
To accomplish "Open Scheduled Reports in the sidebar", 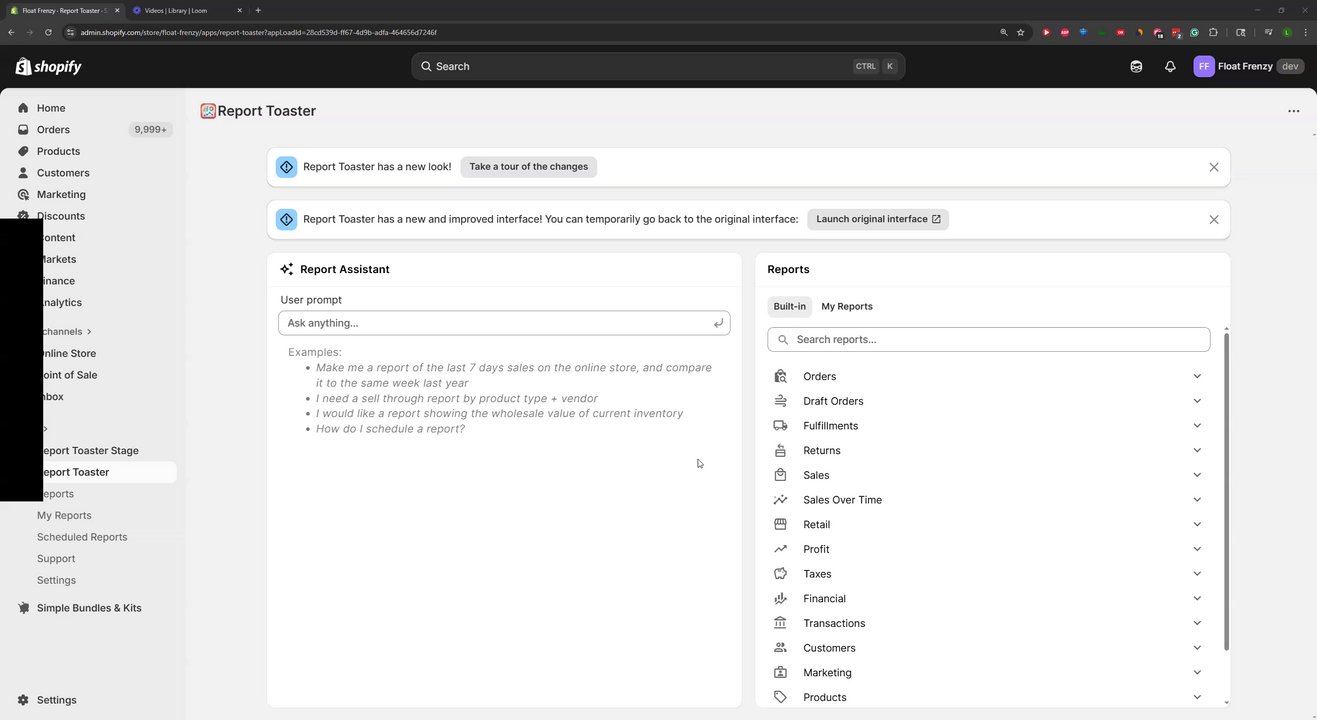I will click(x=82, y=537).
